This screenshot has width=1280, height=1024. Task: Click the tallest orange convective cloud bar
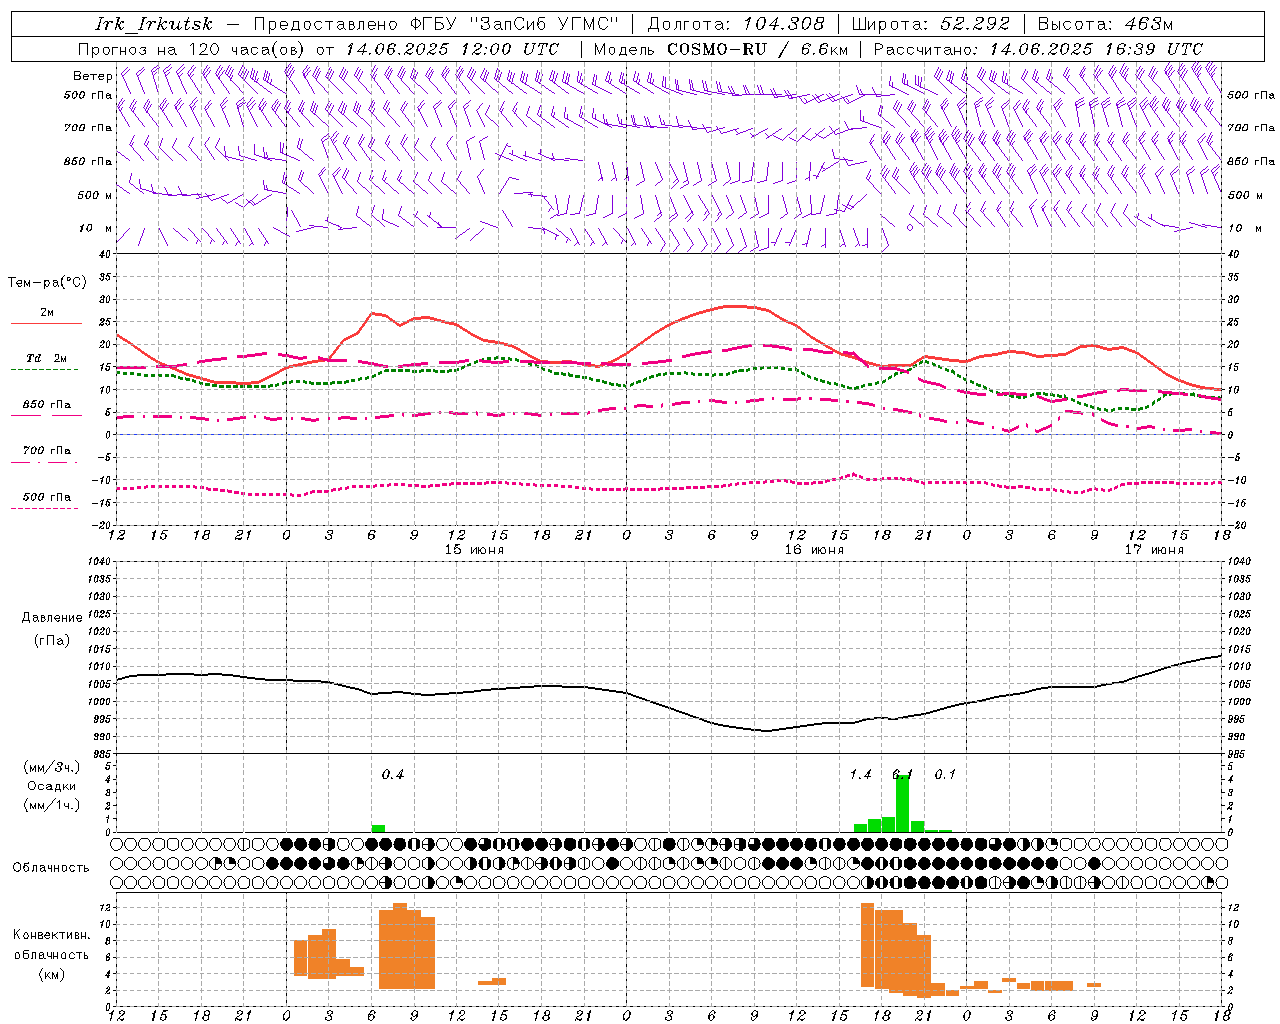coord(400,946)
